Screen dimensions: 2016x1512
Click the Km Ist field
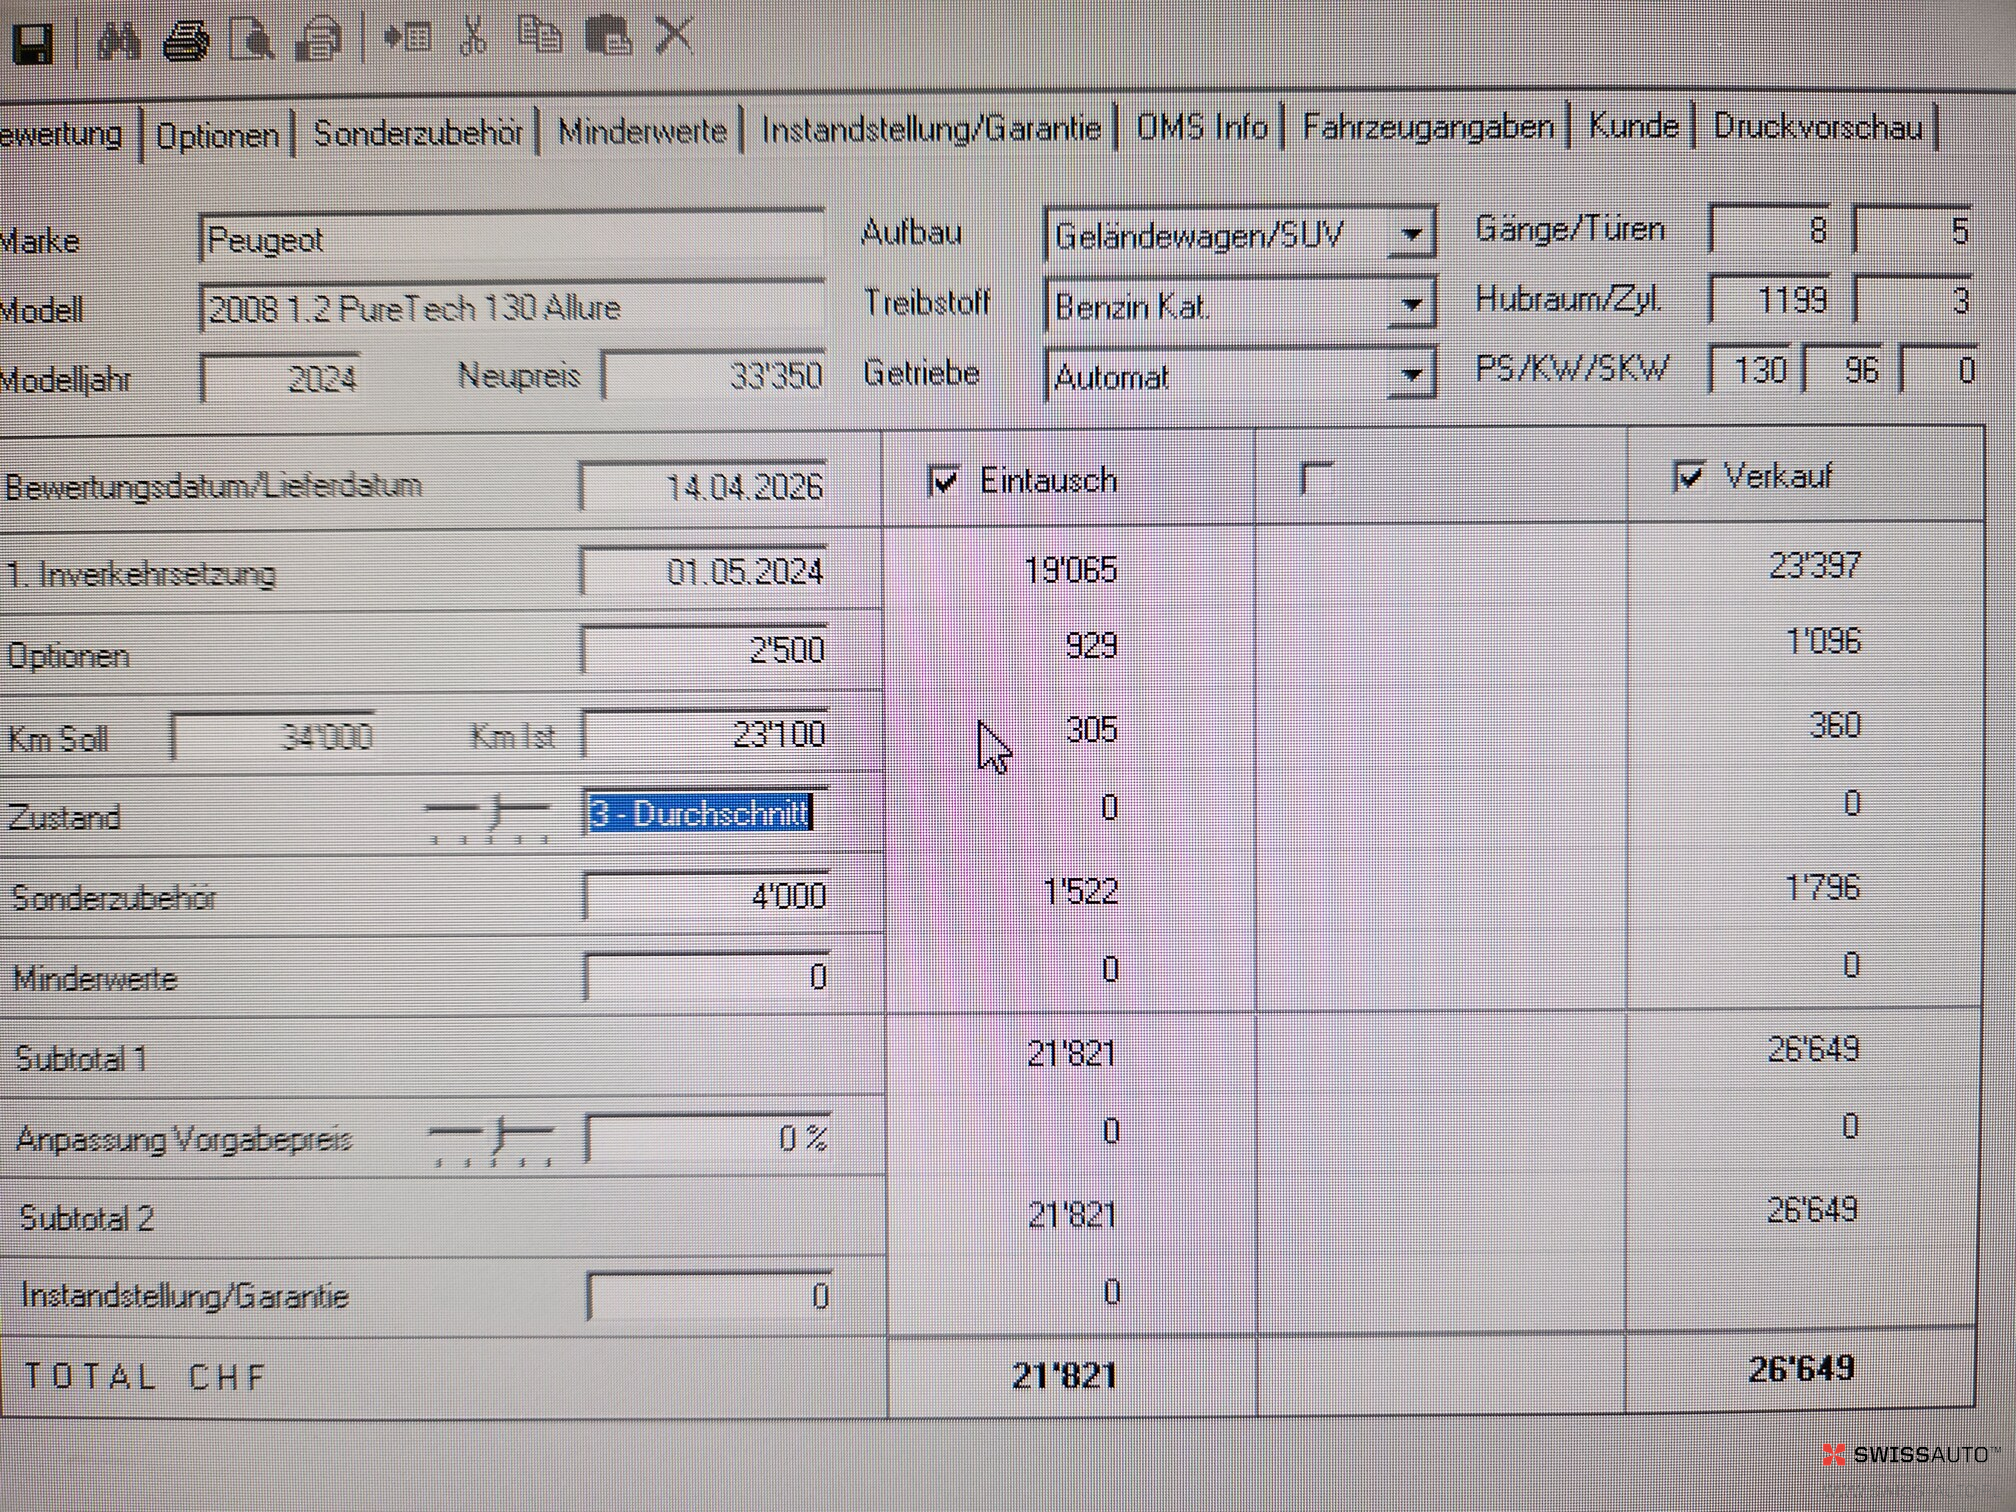pyautogui.click(x=706, y=734)
